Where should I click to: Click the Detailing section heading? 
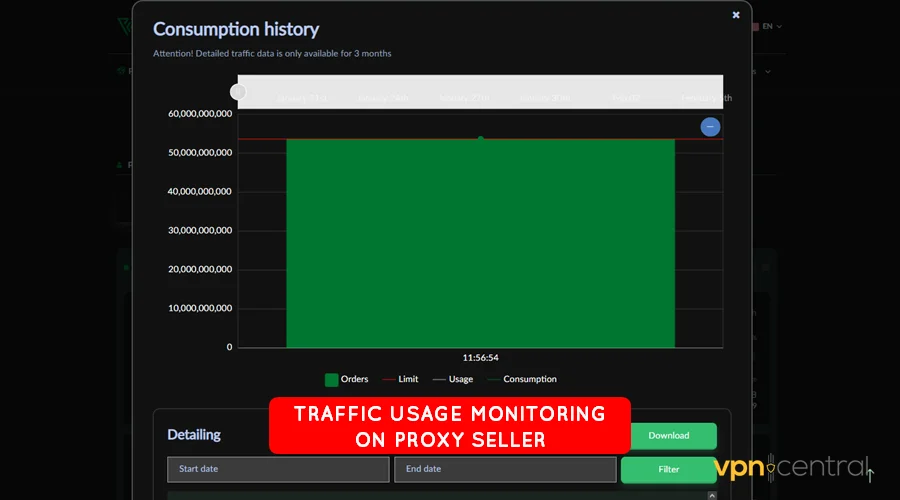pos(194,435)
